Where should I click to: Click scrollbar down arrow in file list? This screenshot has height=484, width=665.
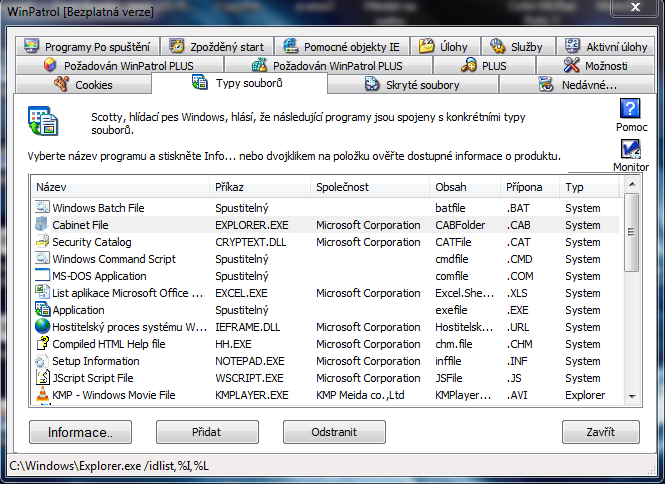[x=632, y=396]
